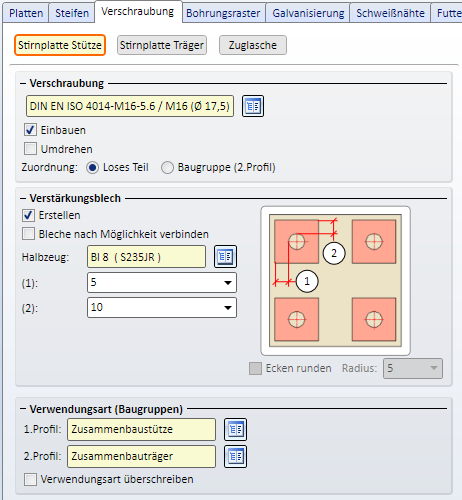Image resolution: width=462 pixels, height=500 pixels.
Task: Click the Stirnplatte Träger button
Action: pyautogui.click(x=162, y=45)
